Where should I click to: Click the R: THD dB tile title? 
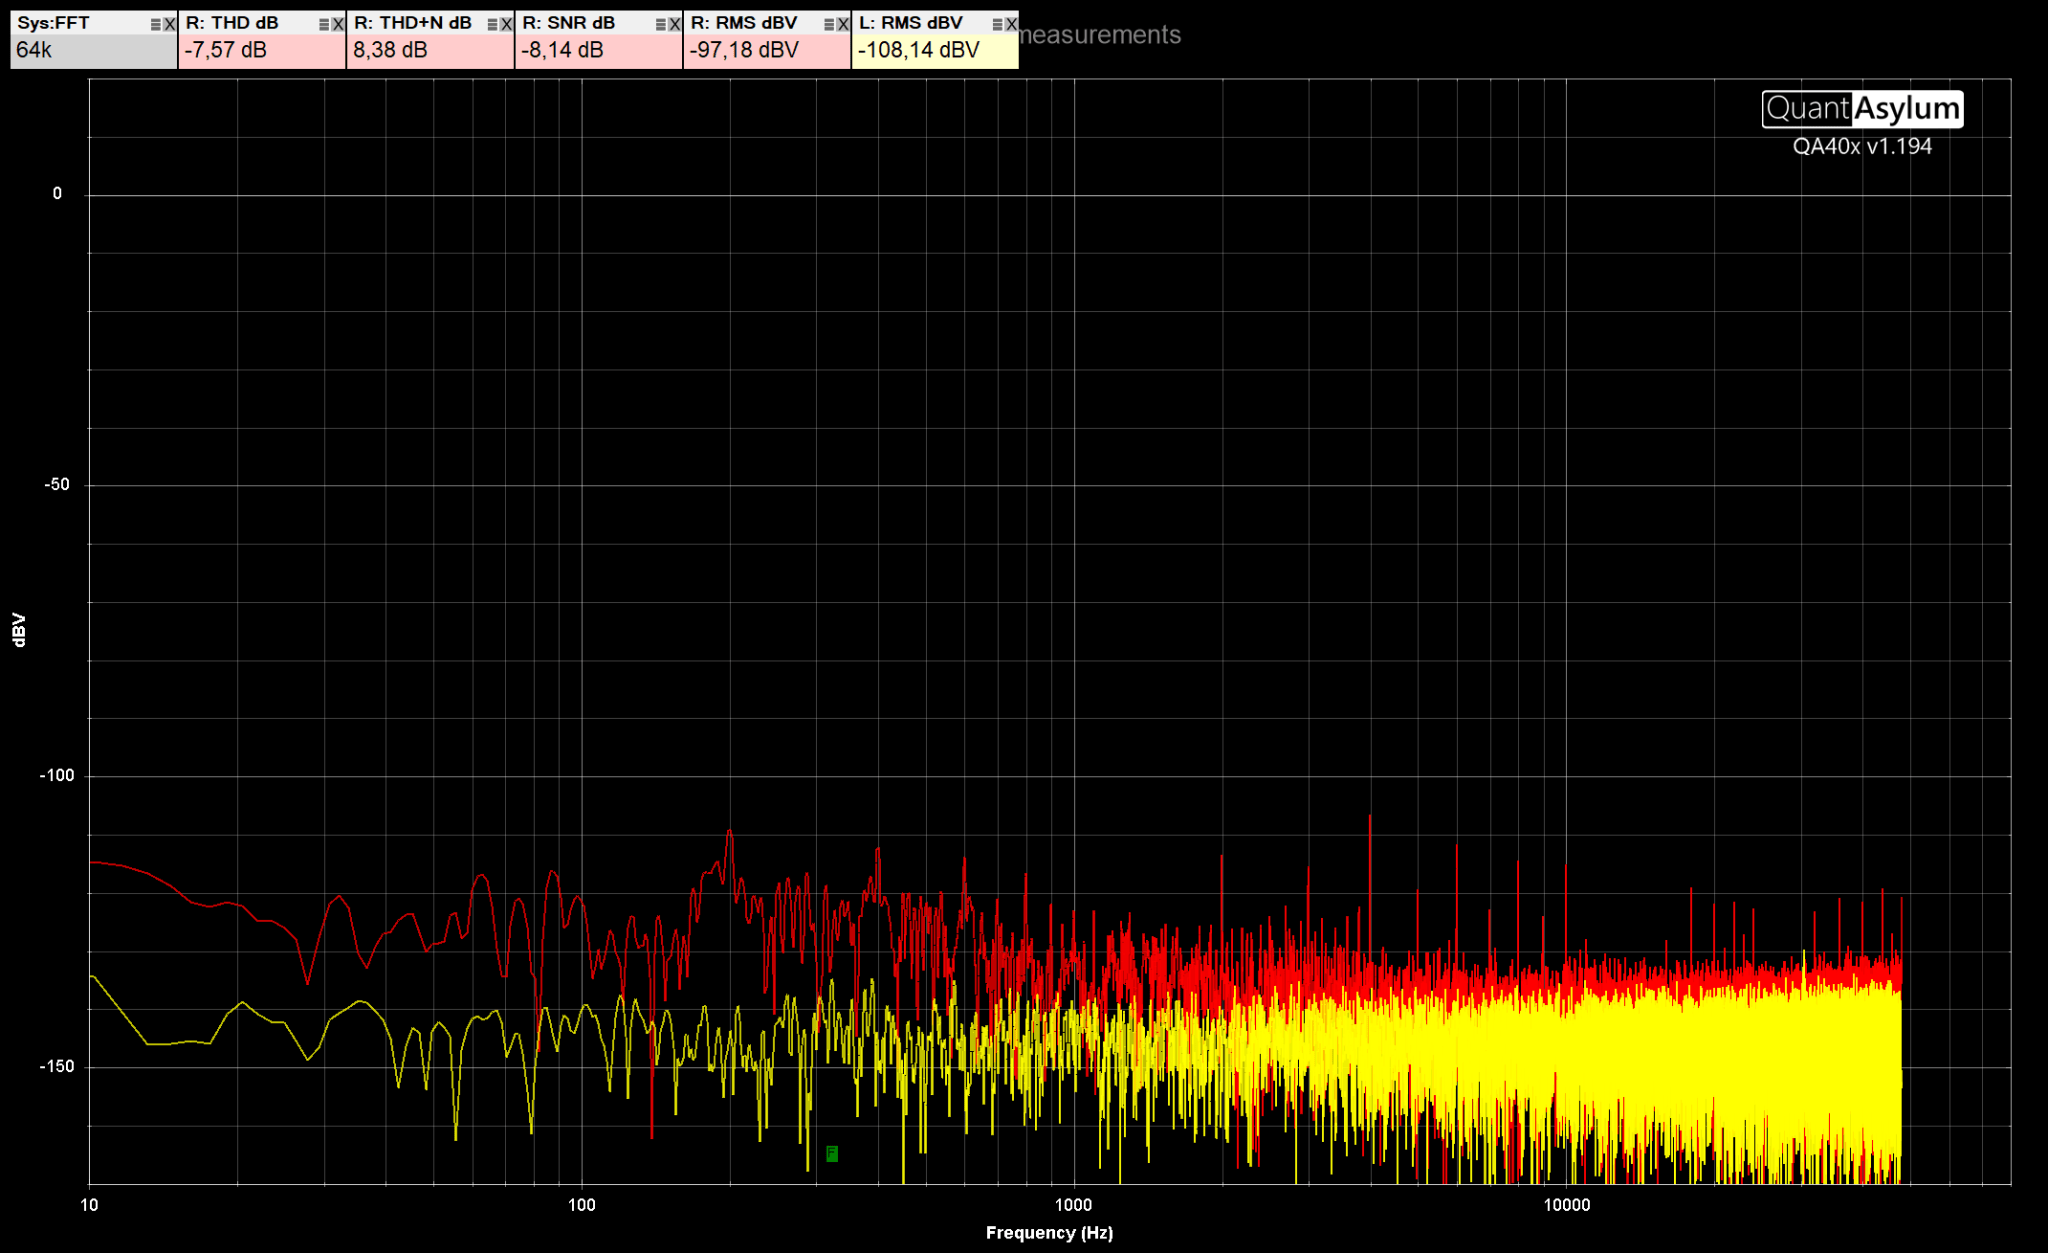pyautogui.click(x=232, y=23)
